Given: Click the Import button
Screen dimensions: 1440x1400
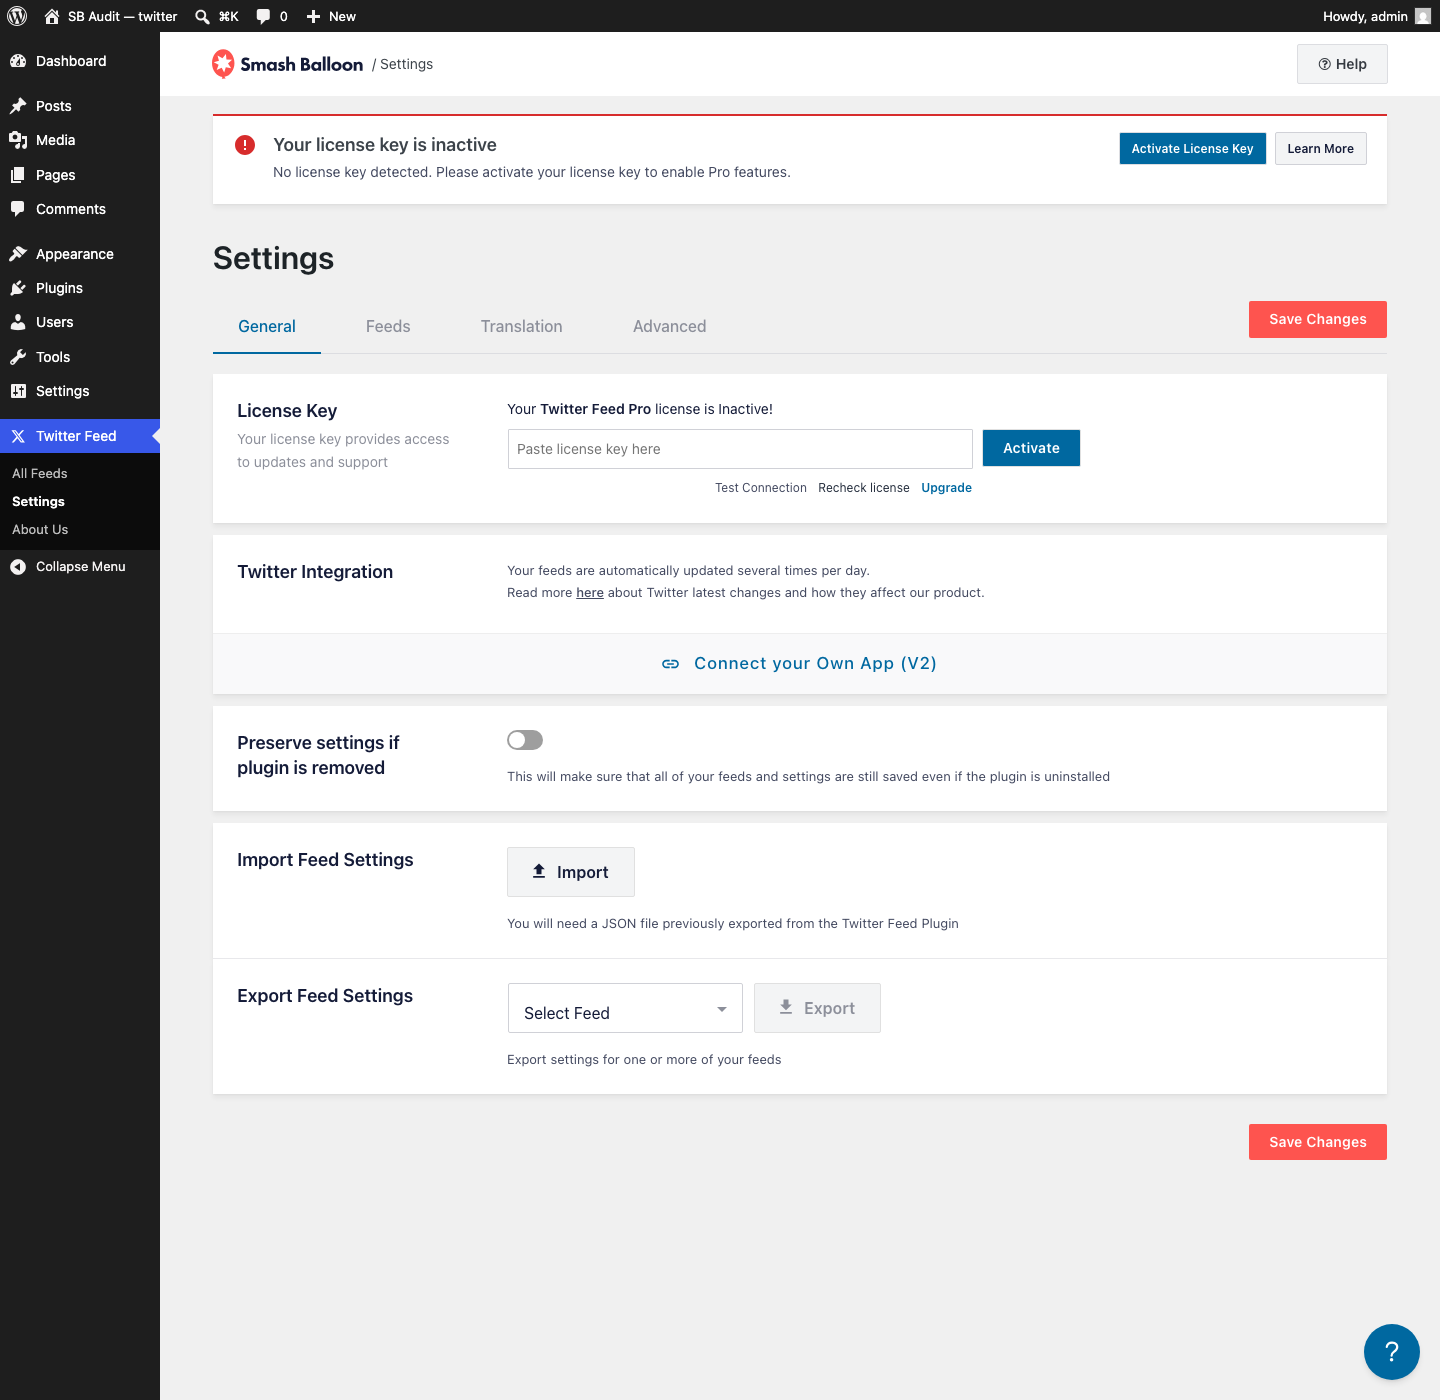Looking at the screenshot, I should (571, 872).
